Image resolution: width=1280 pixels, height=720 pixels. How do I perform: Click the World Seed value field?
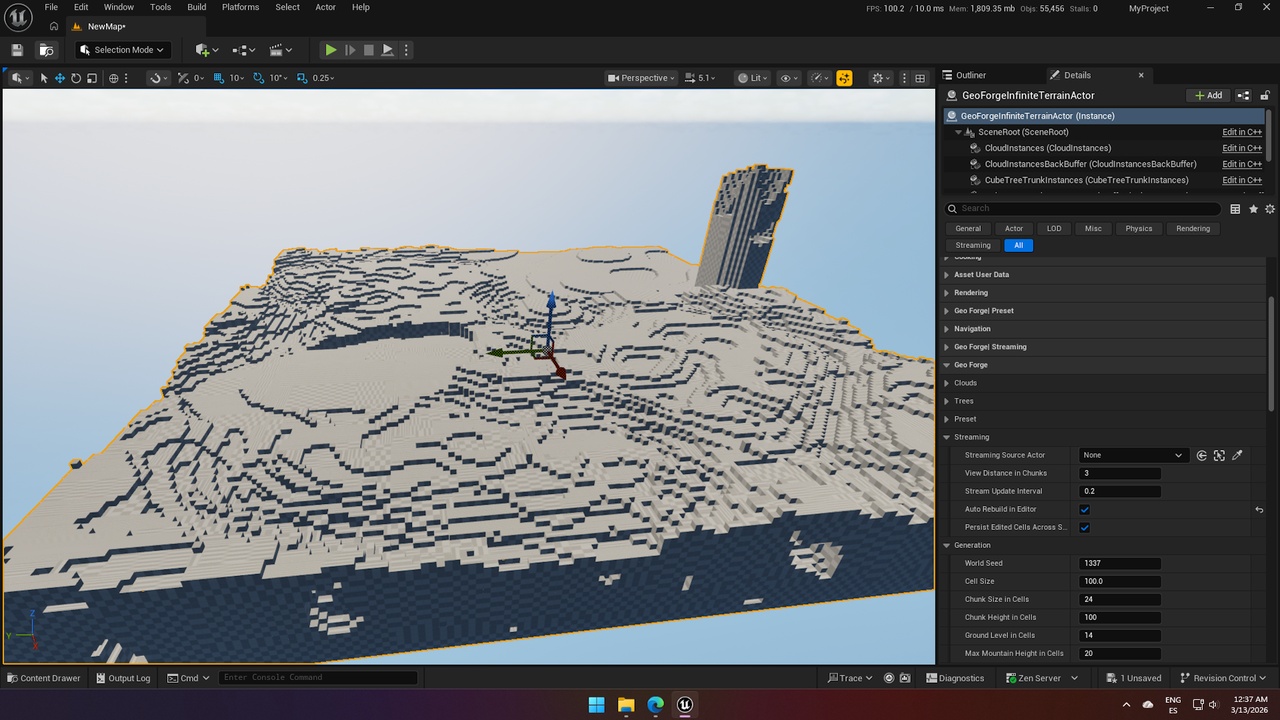point(1120,563)
